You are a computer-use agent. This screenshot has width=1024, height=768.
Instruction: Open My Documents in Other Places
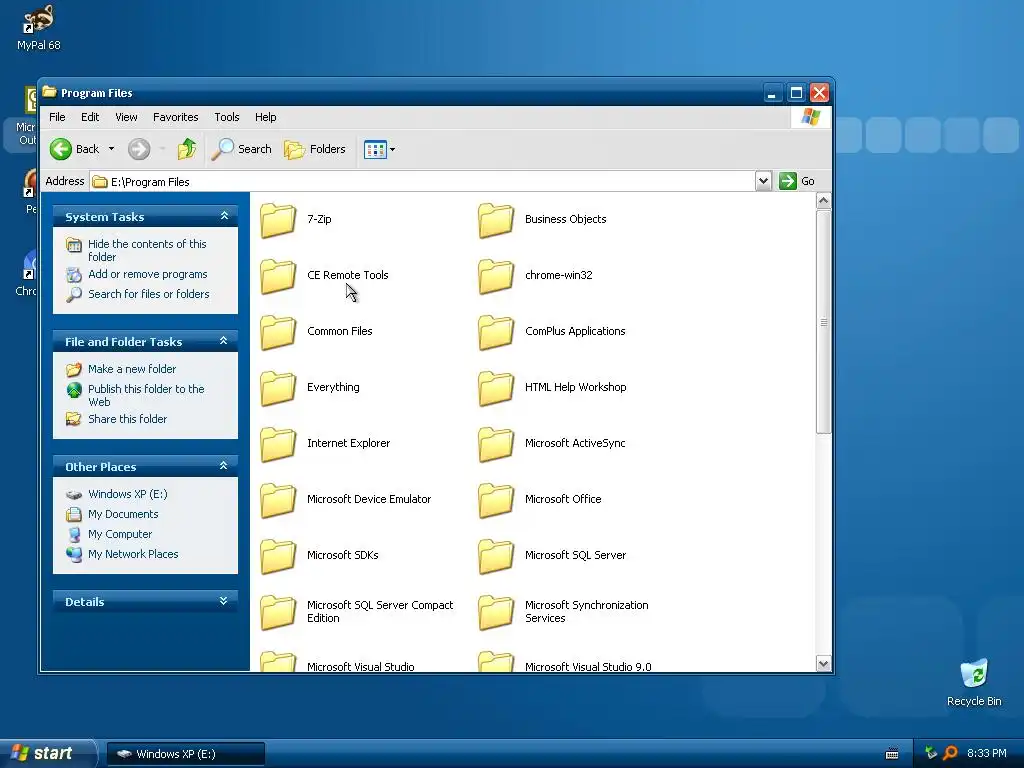click(x=123, y=514)
